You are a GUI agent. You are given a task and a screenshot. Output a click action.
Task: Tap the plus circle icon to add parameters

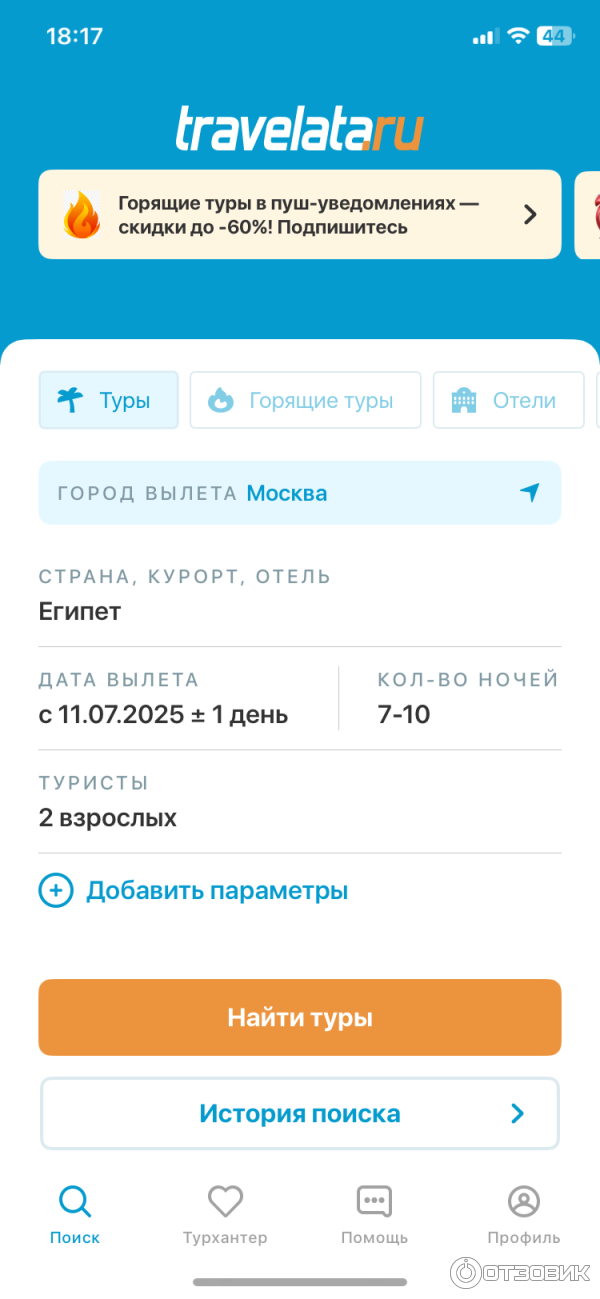click(56, 890)
